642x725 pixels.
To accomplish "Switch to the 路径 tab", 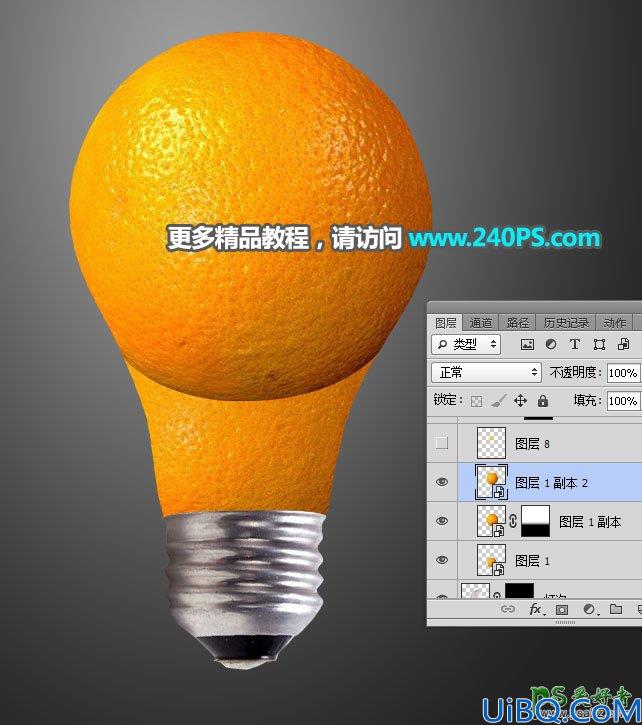I will [518, 323].
